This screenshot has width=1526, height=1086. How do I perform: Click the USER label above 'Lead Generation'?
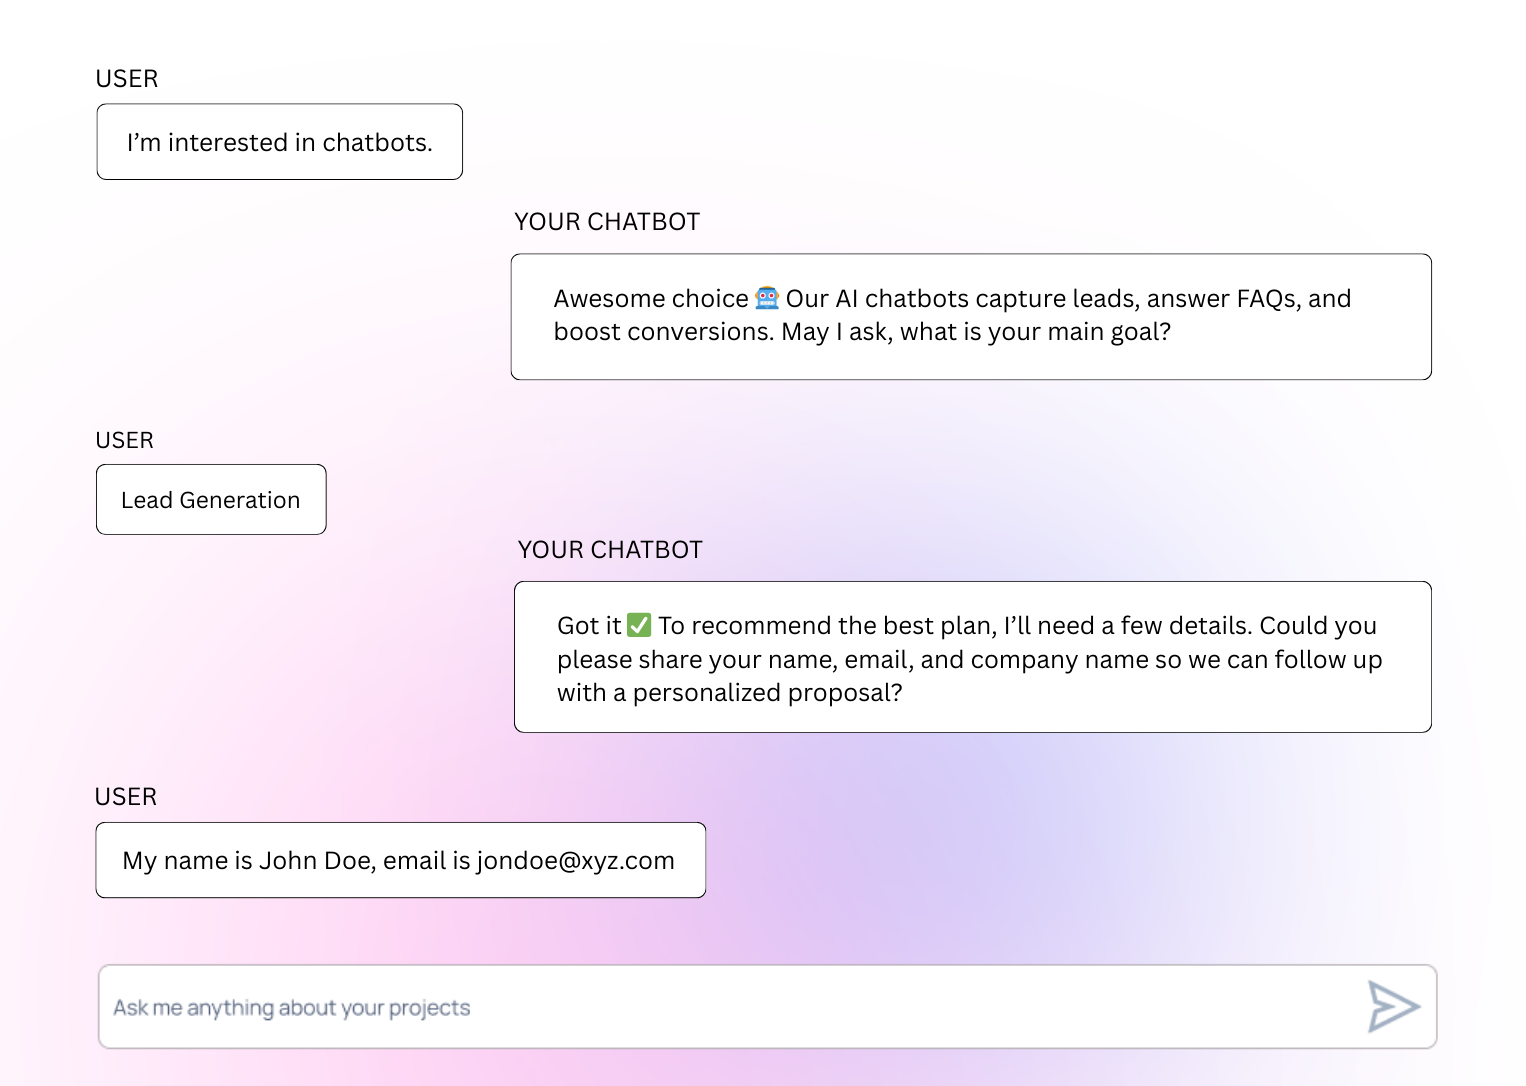click(x=125, y=441)
